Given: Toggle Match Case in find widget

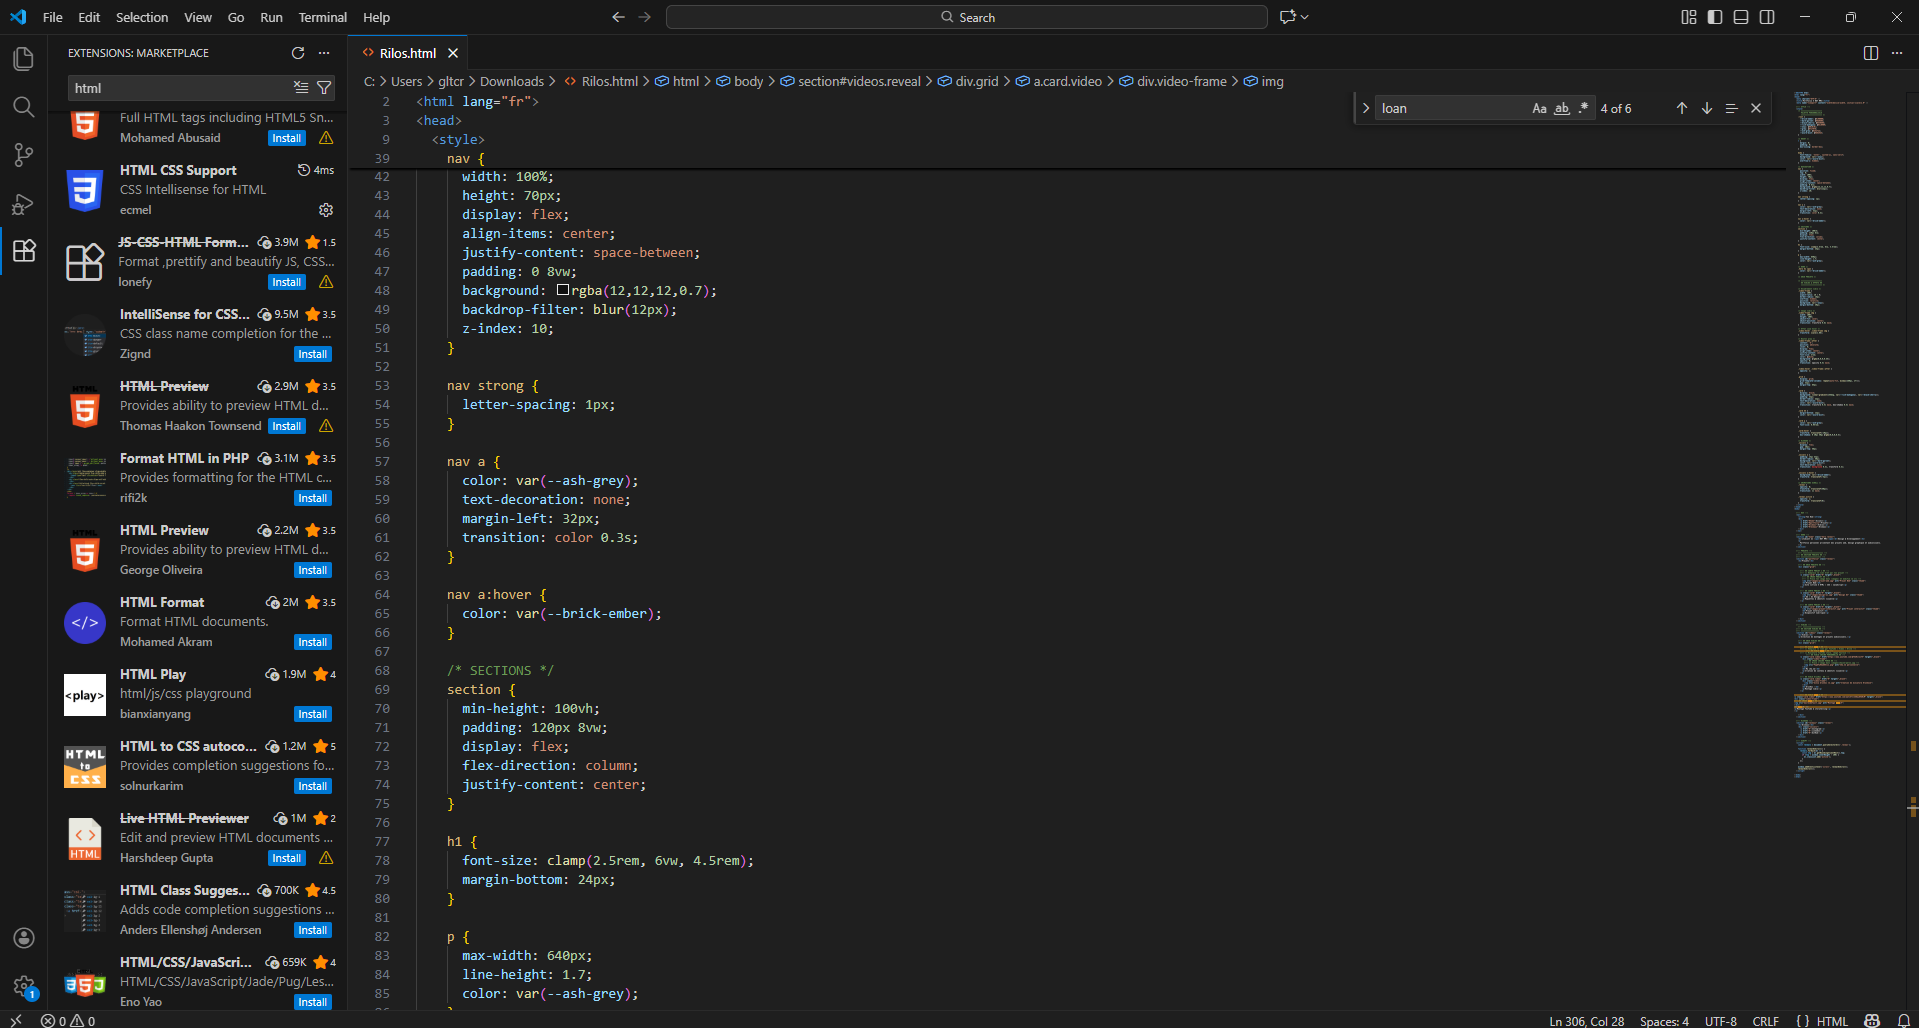Looking at the screenshot, I should coord(1539,108).
